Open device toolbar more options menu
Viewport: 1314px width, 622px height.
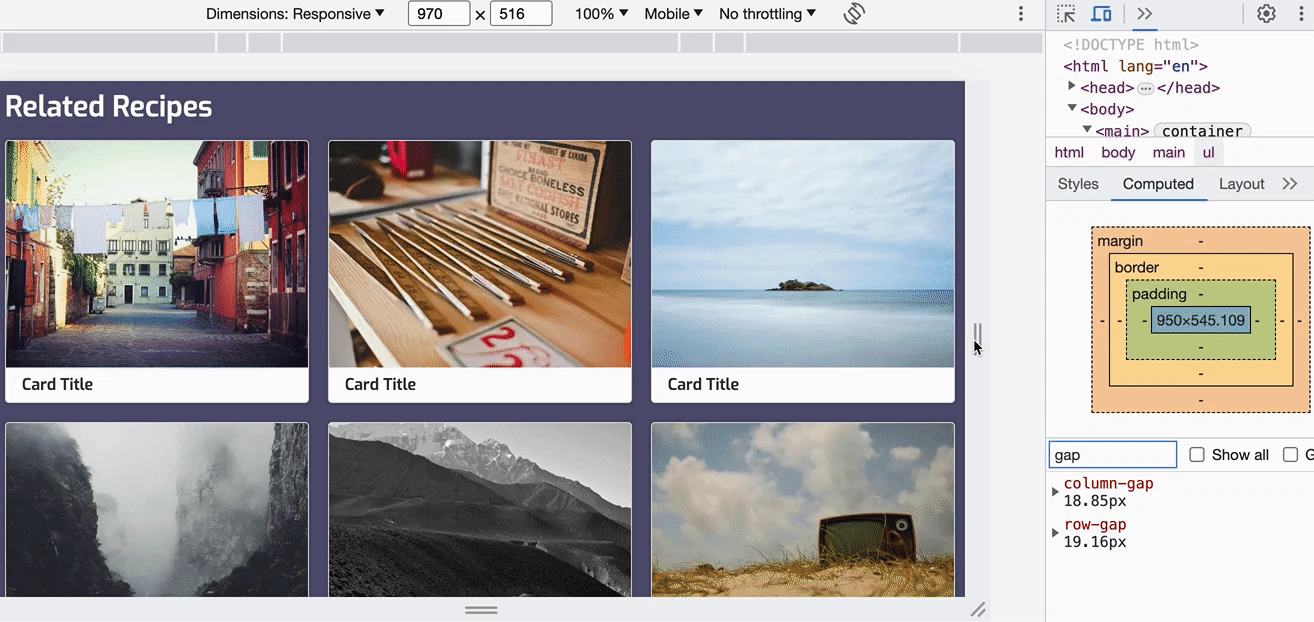click(x=1021, y=14)
